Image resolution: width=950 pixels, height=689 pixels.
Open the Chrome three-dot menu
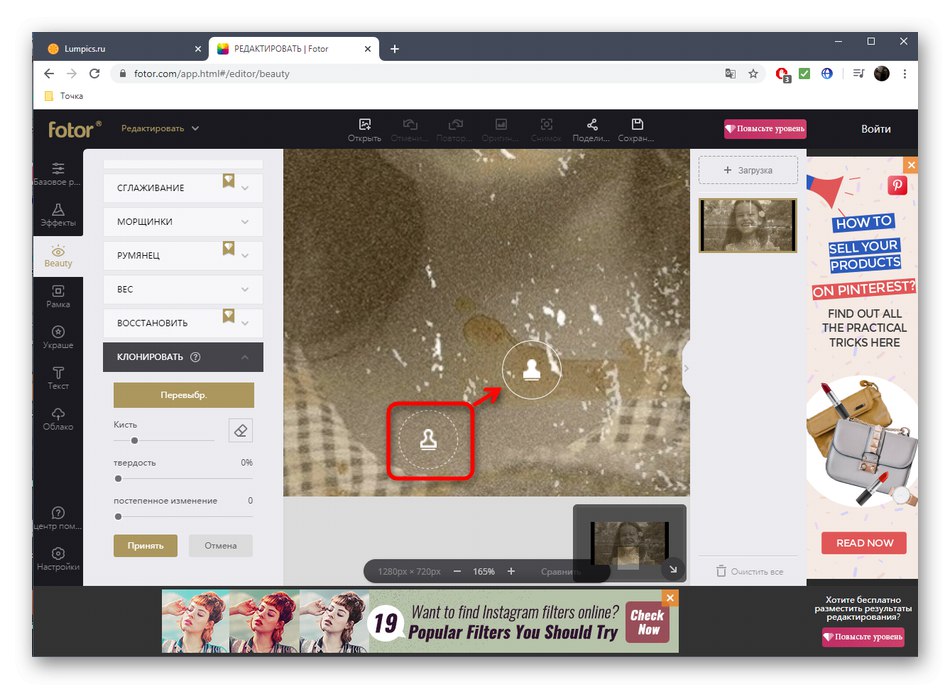click(x=905, y=73)
